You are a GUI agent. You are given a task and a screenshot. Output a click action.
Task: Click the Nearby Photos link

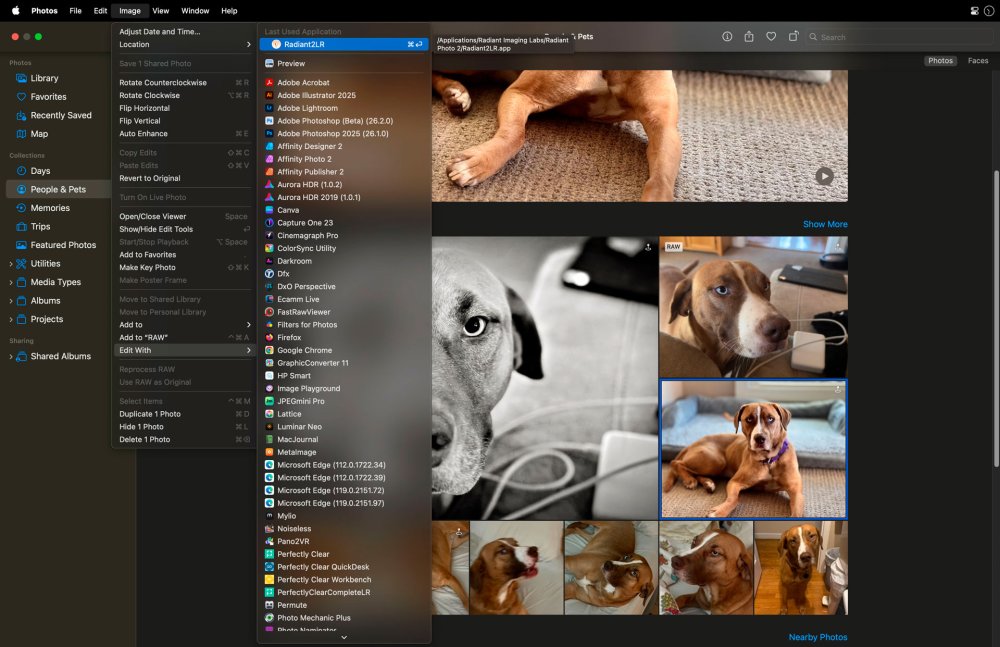click(x=817, y=637)
